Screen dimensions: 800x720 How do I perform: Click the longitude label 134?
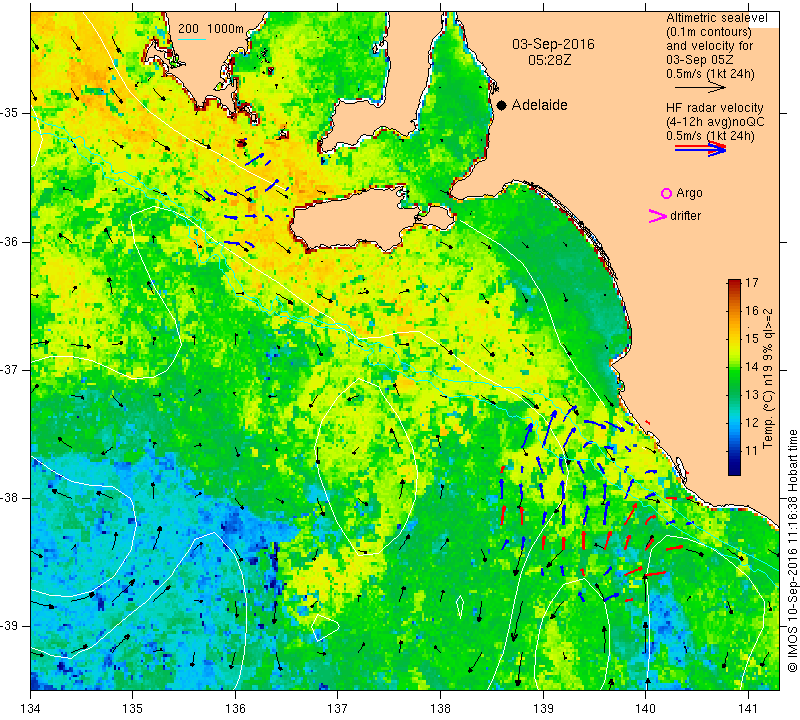[31, 709]
